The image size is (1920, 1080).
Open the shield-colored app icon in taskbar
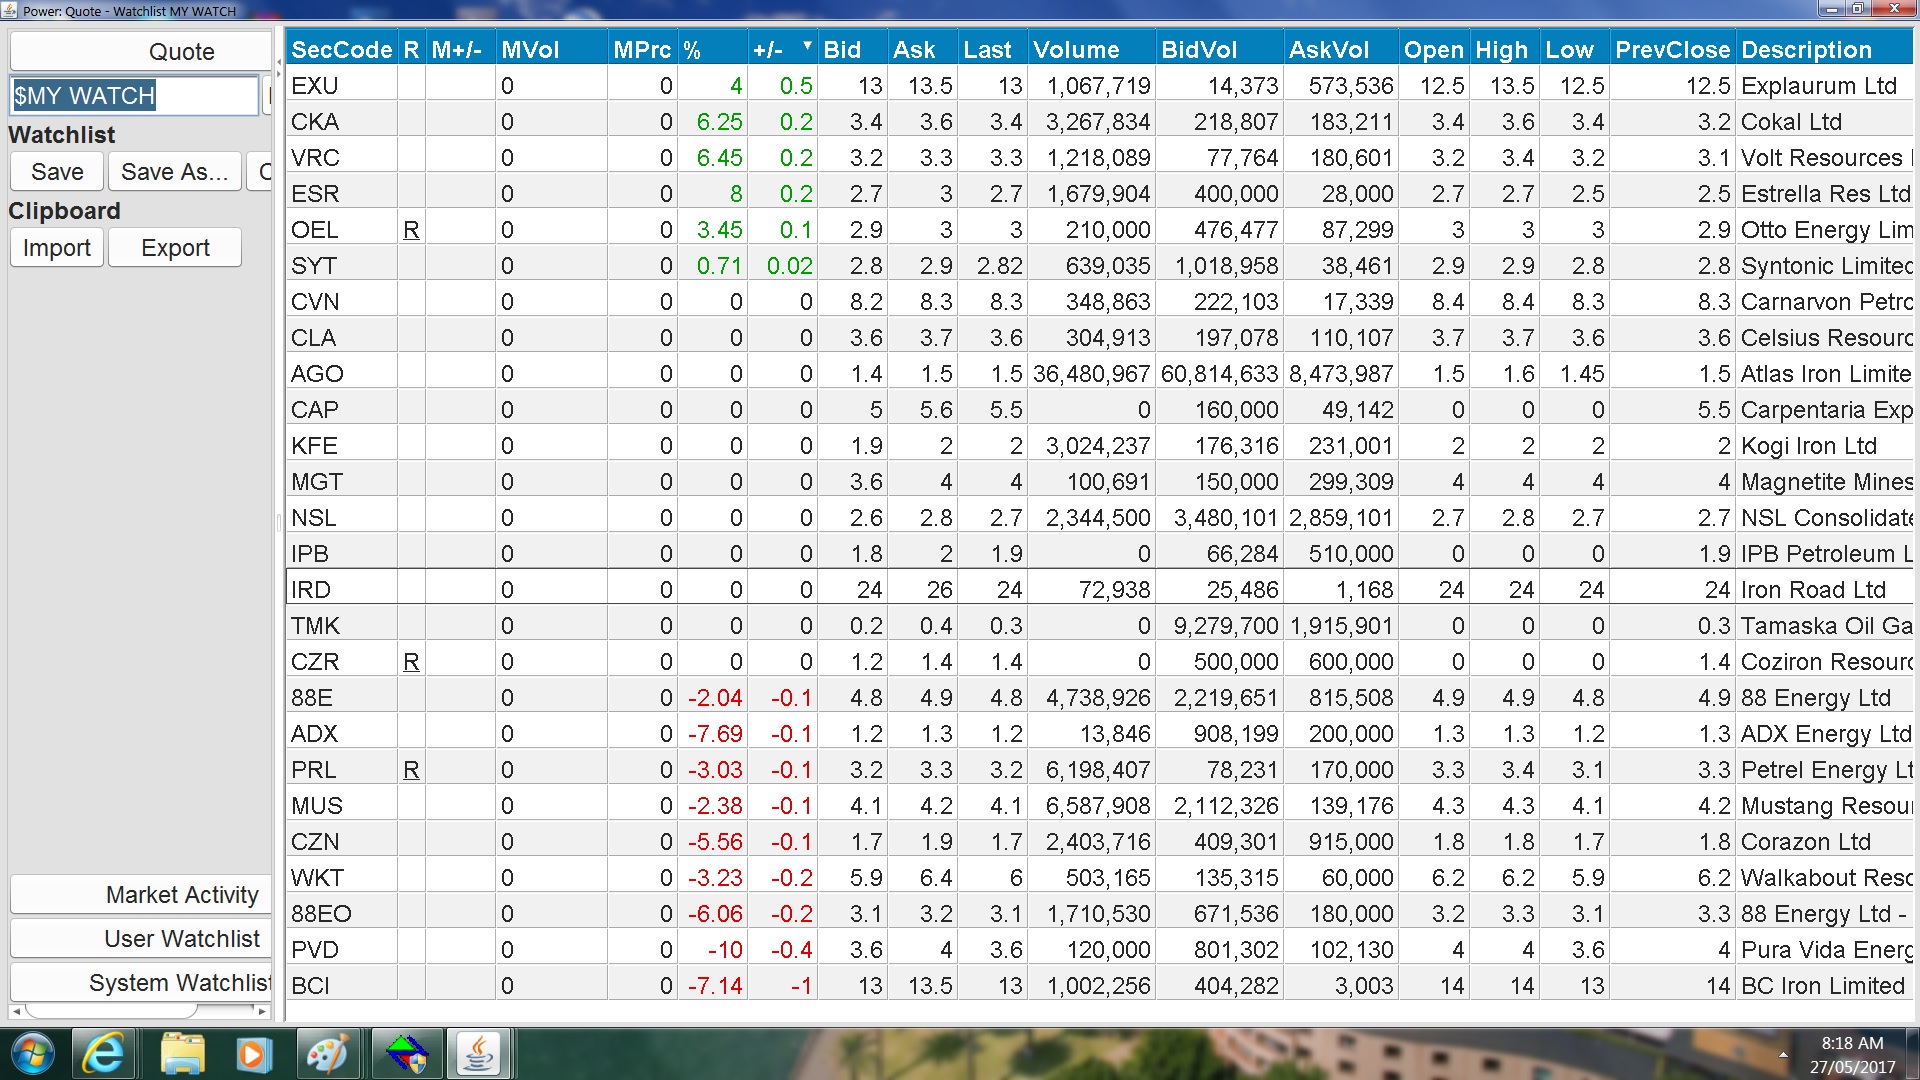click(405, 1054)
